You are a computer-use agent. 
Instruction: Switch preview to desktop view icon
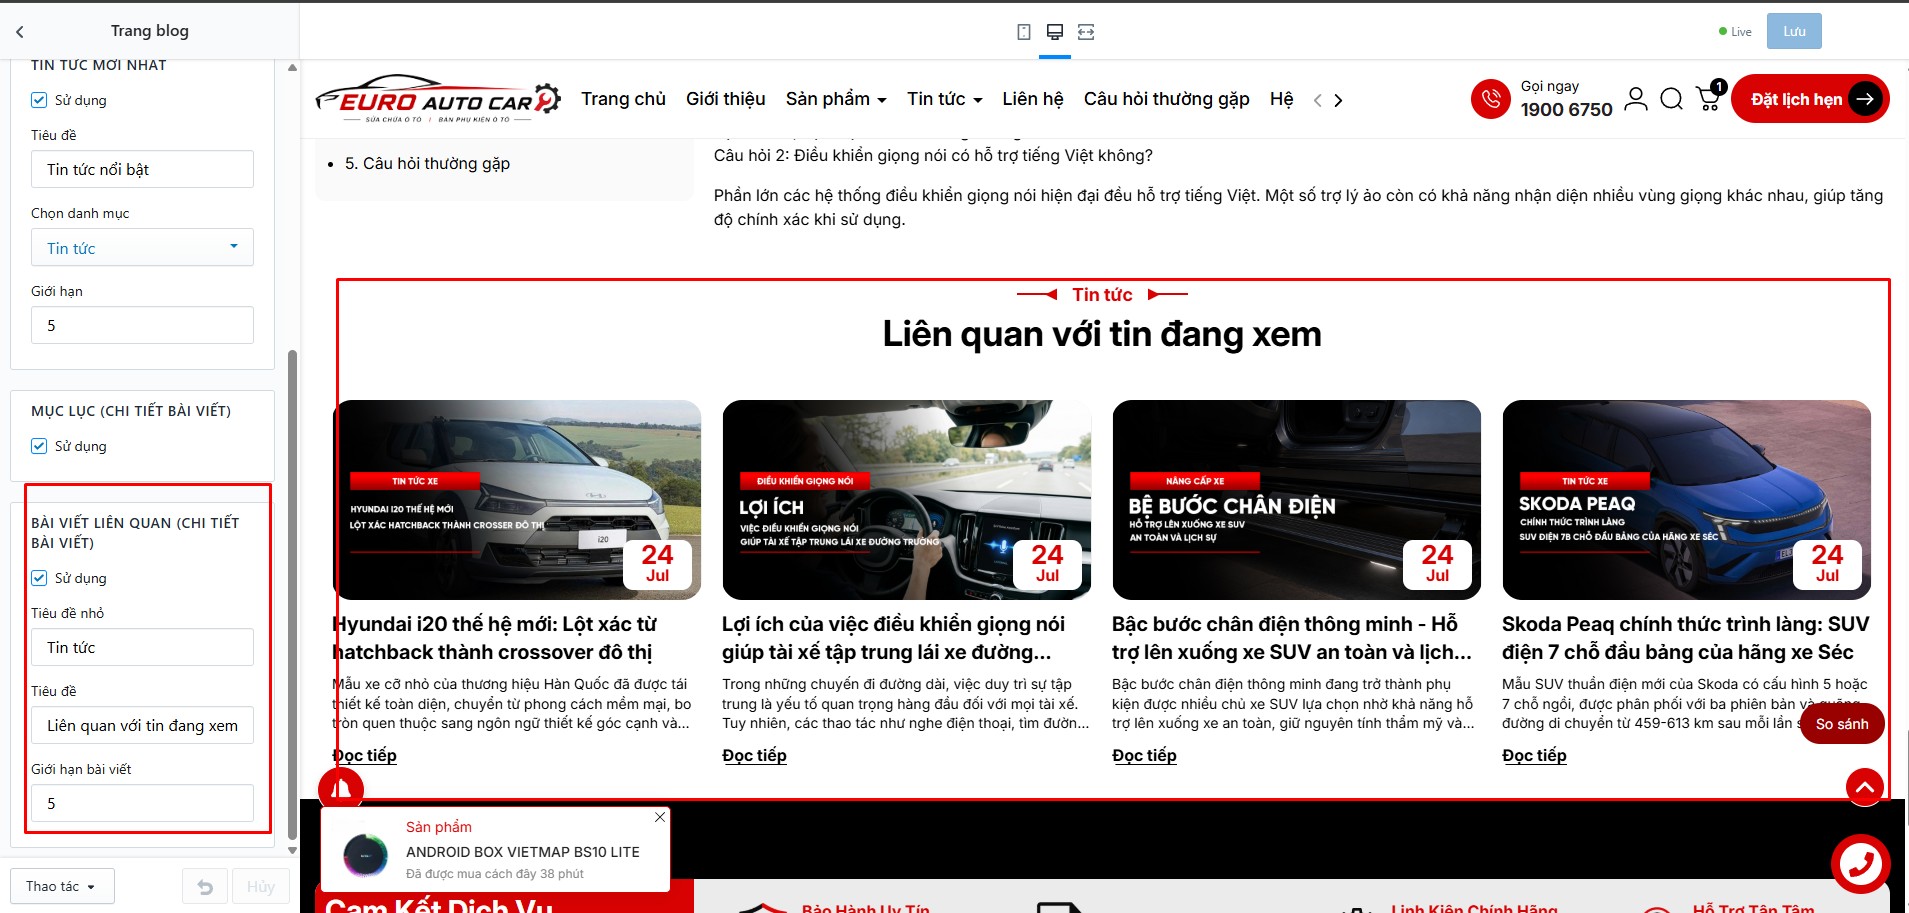pyautogui.click(x=1054, y=32)
